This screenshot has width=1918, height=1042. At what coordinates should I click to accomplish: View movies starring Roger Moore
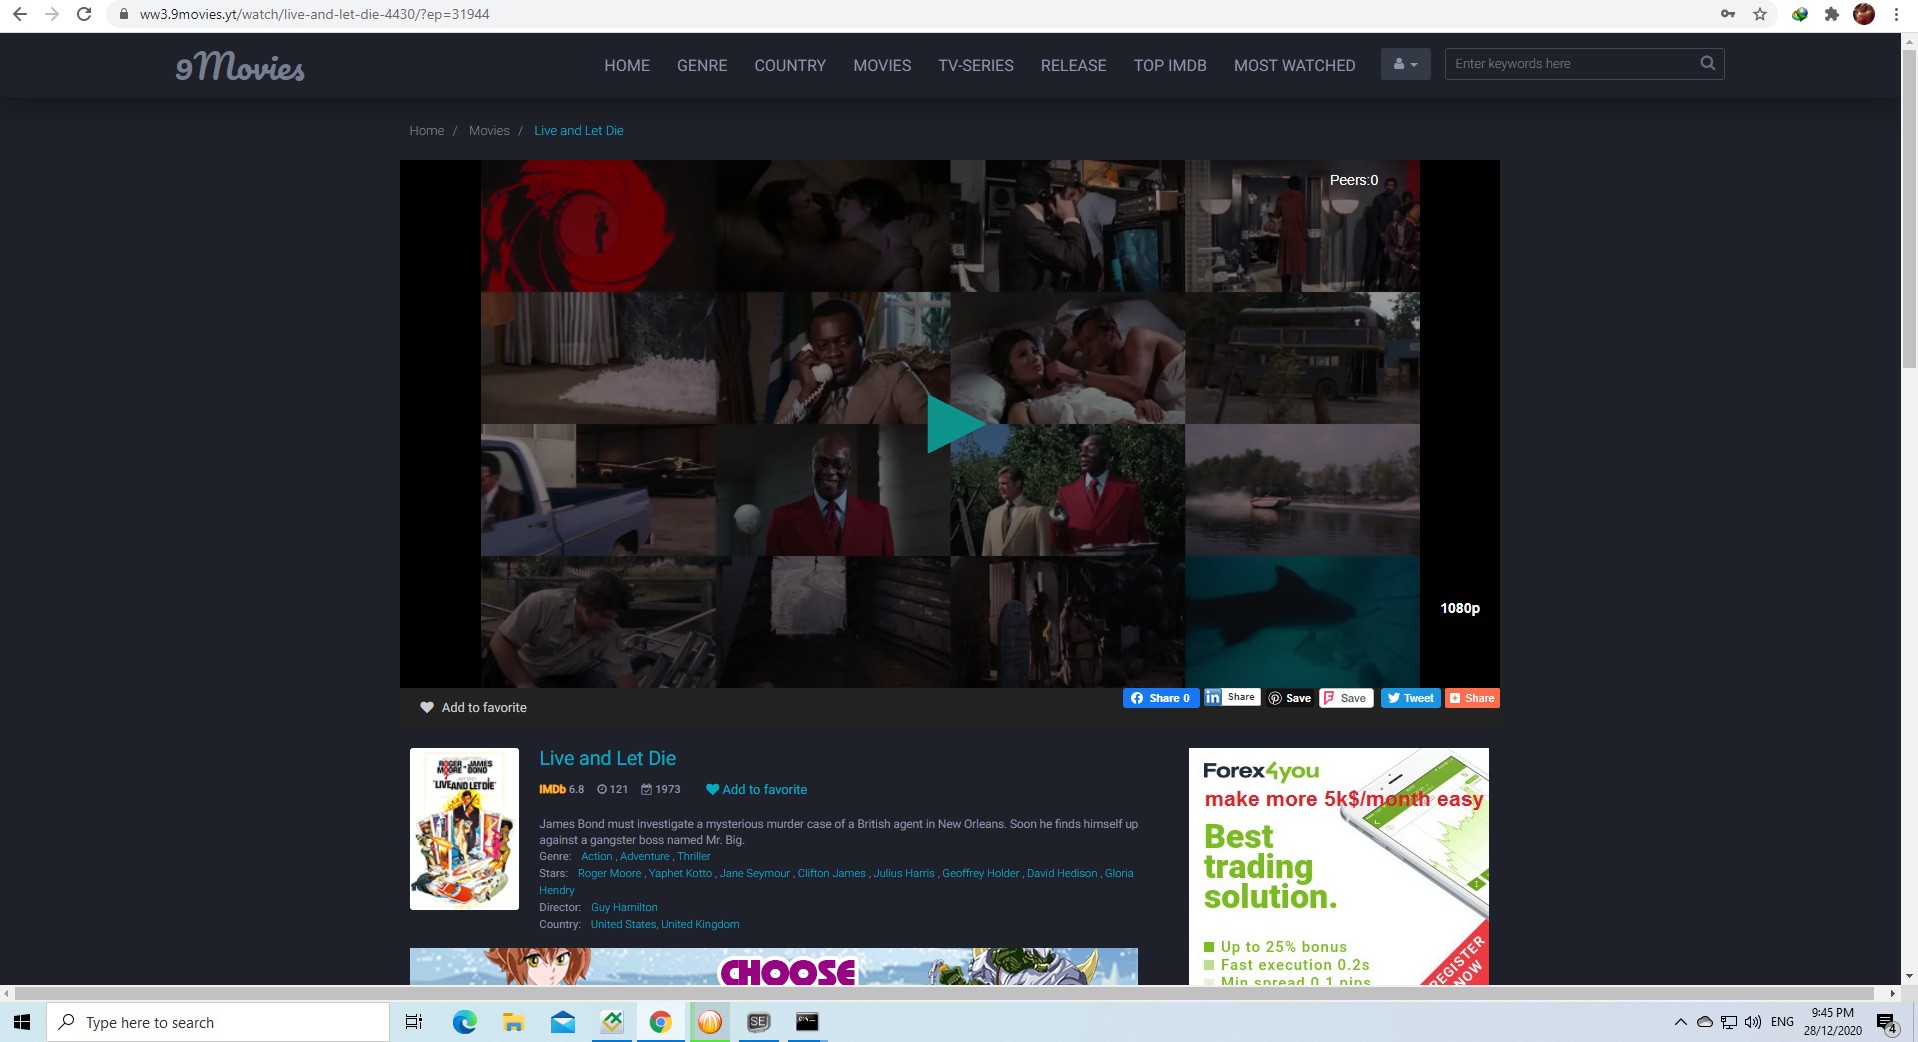610,873
